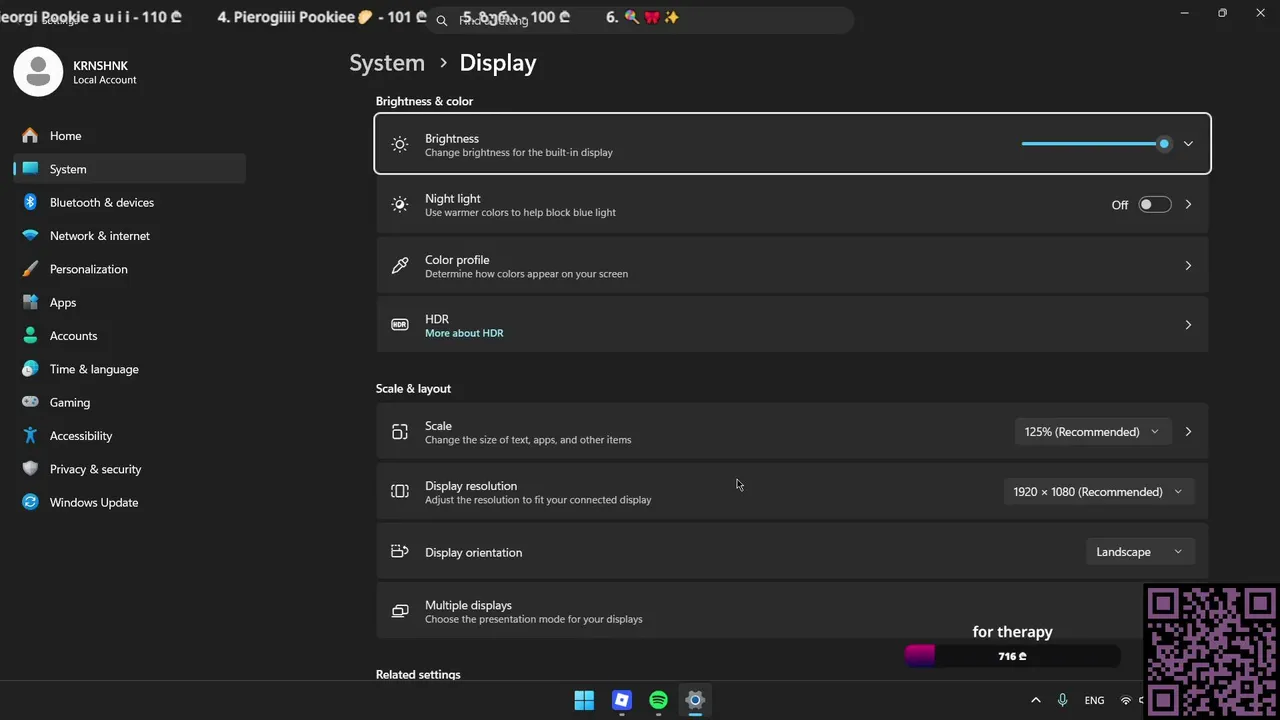Open Bluetooth & devices via its icon
This screenshot has height=720, width=1280.
pos(30,202)
